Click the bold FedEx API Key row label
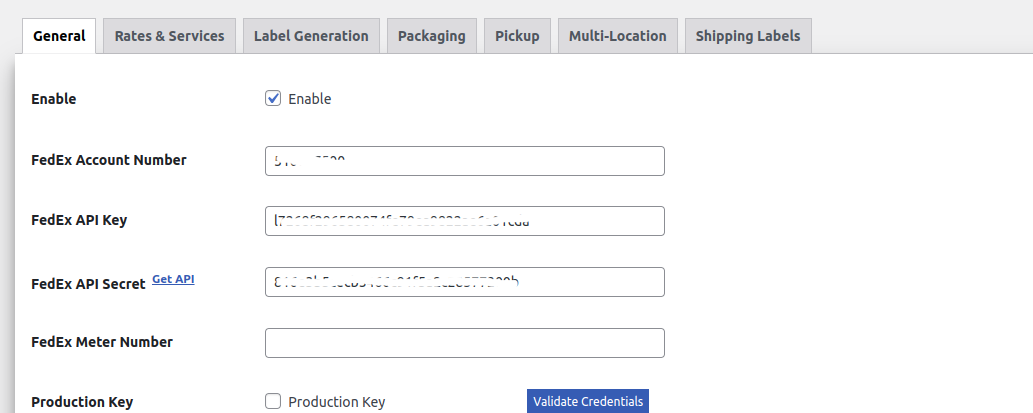Screen dimensions: 1033x413 pos(79,220)
